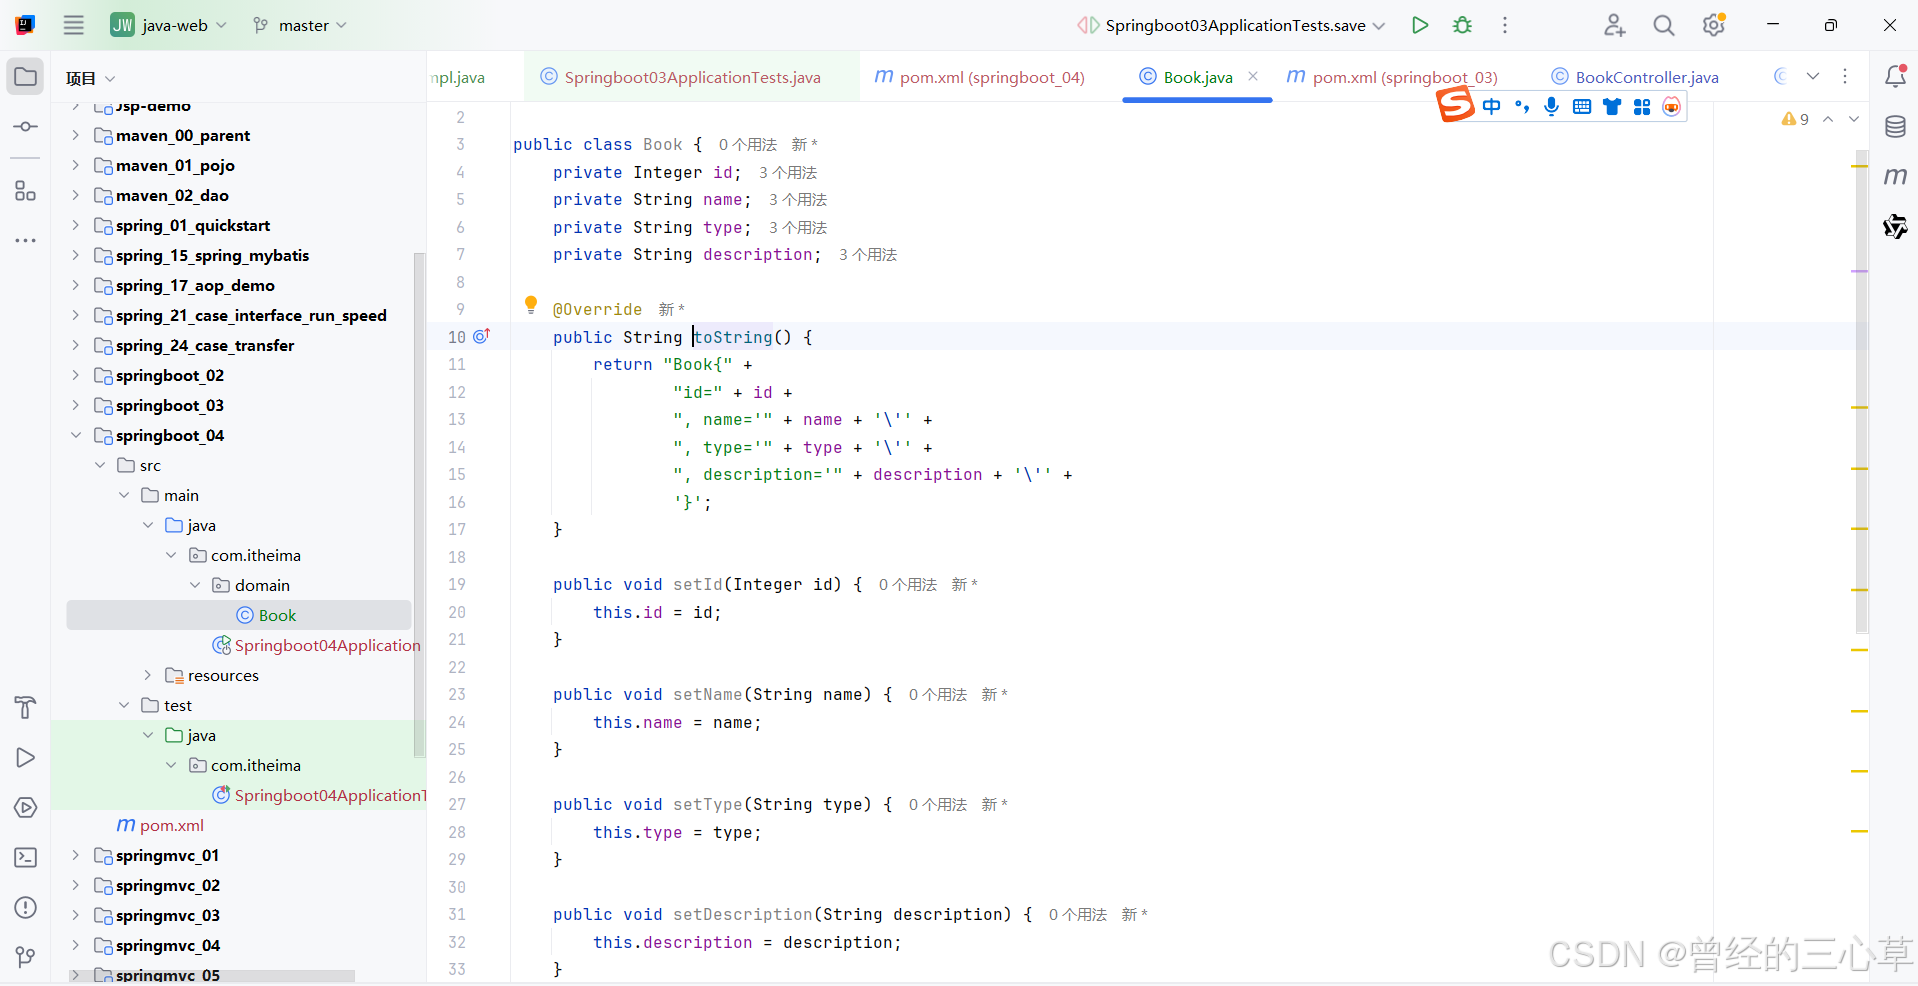Open the 项目 view dropdown
1918x986 pixels.
pyautogui.click(x=90, y=78)
